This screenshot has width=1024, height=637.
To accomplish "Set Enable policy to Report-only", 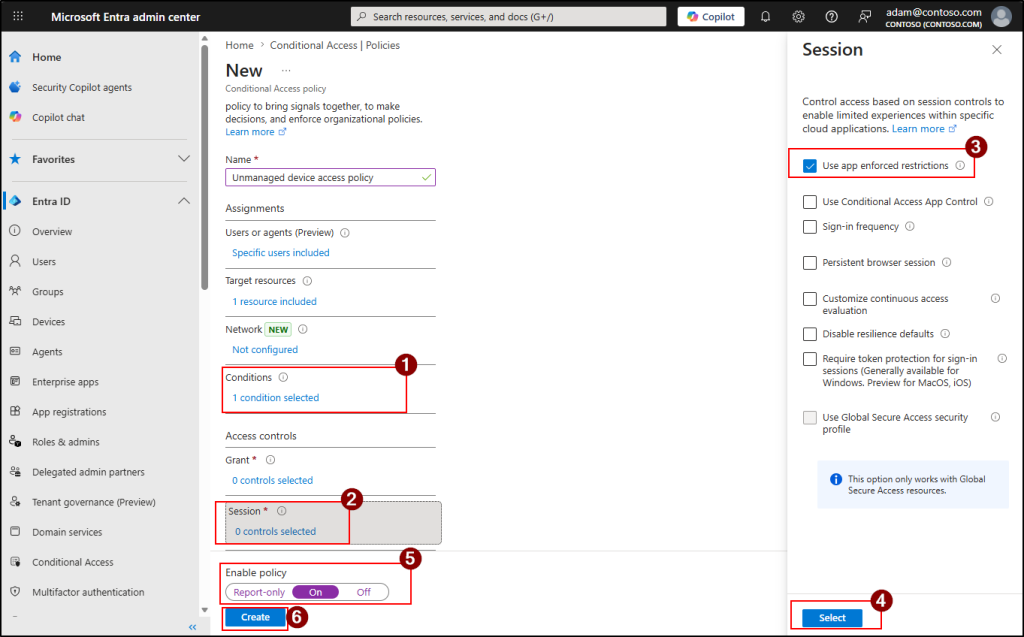I will [x=259, y=592].
